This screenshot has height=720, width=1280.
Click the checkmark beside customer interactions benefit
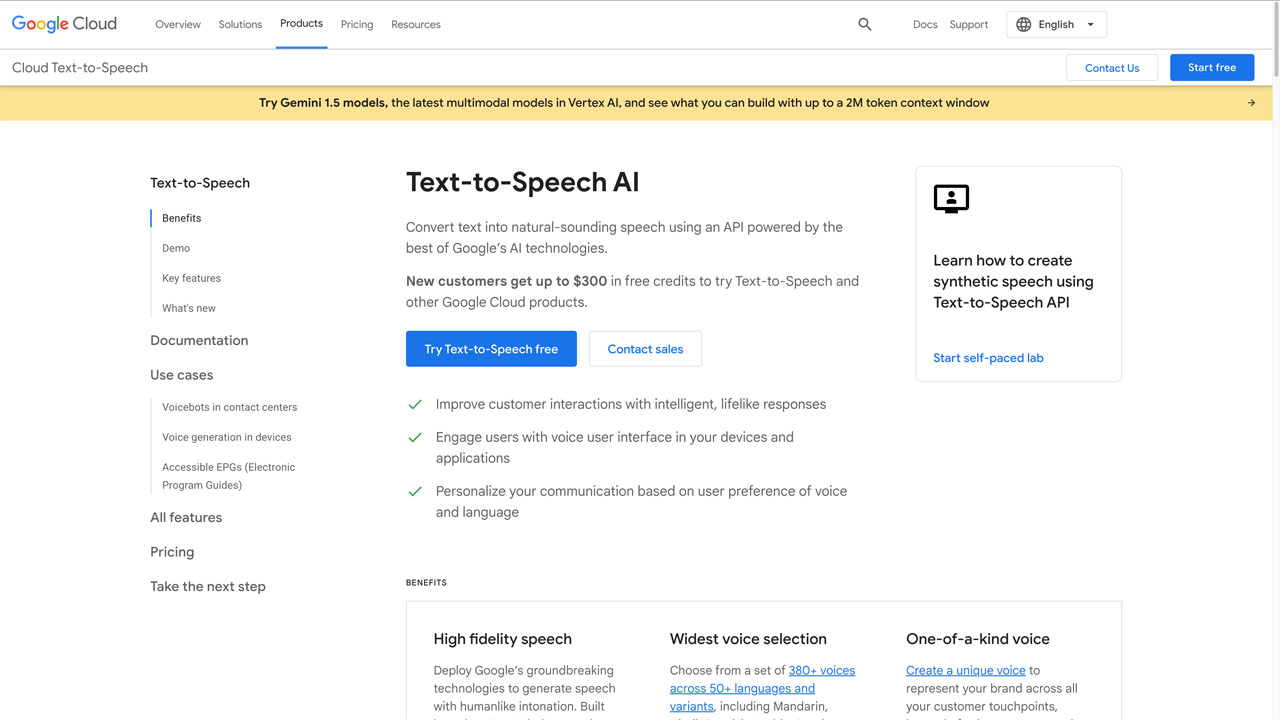(x=415, y=404)
